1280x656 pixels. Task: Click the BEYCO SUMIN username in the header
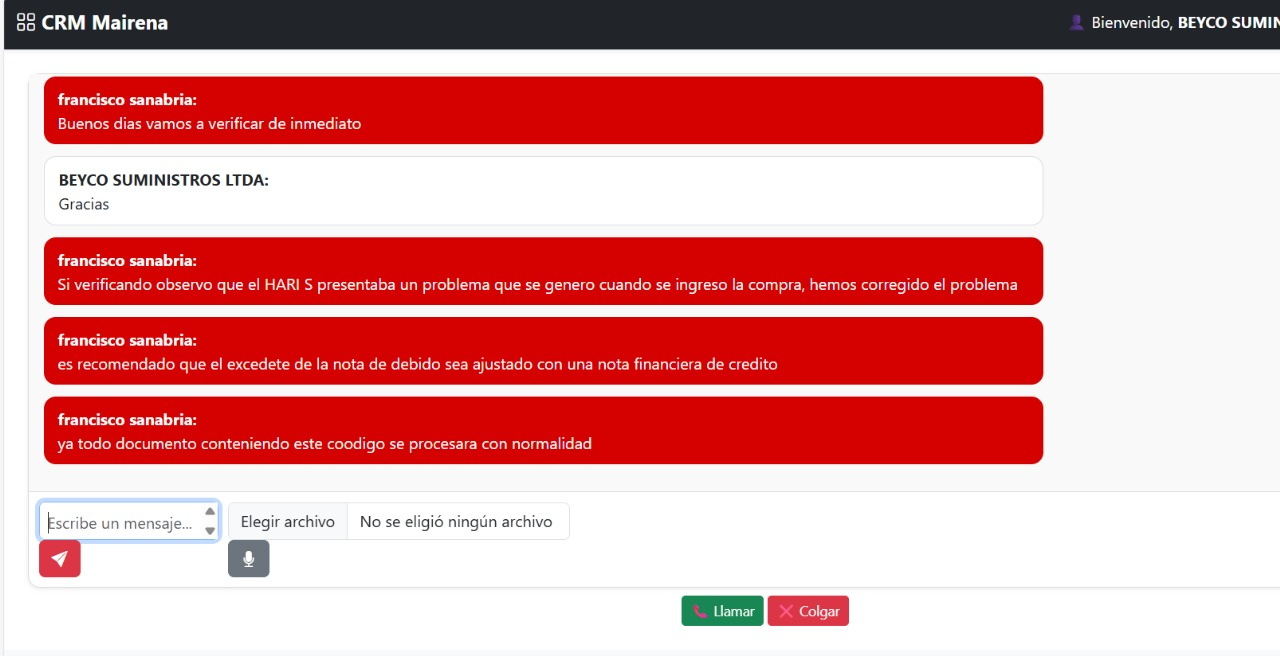(1228, 22)
